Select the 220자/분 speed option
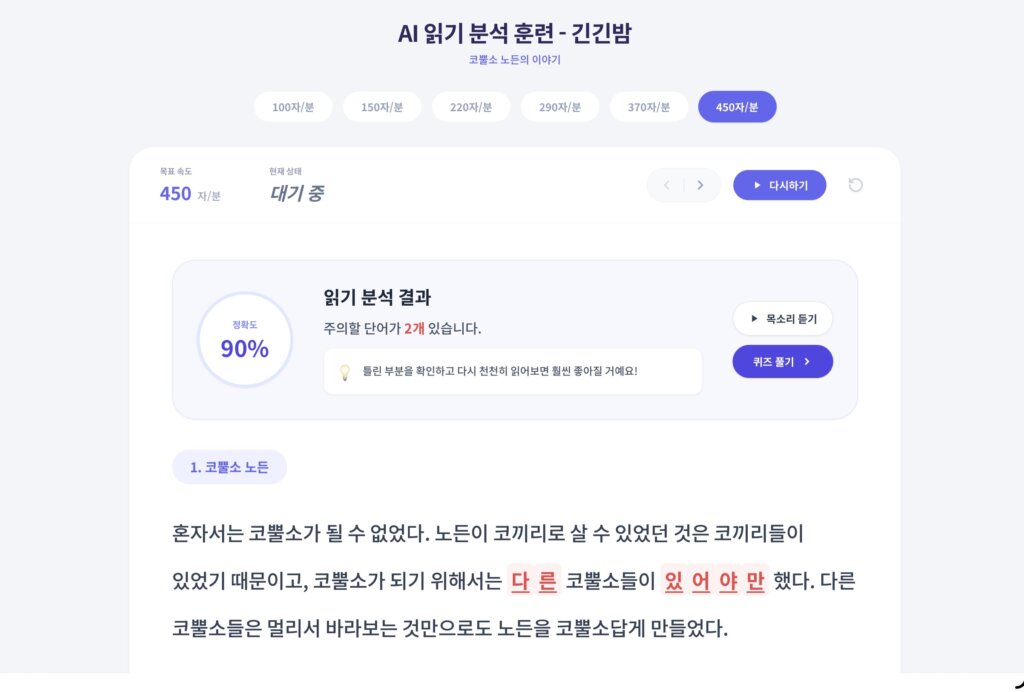This screenshot has width=1024, height=692. pyautogui.click(x=471, y=107)
